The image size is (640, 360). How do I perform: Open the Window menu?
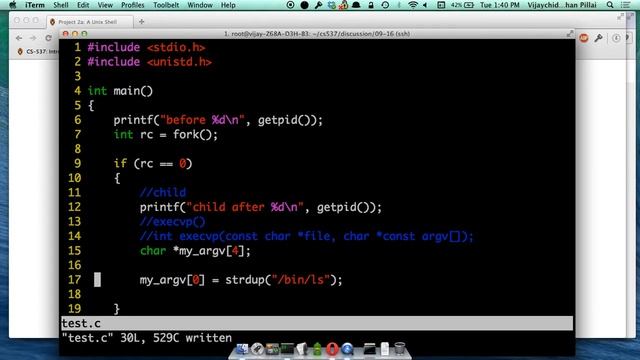200,5
